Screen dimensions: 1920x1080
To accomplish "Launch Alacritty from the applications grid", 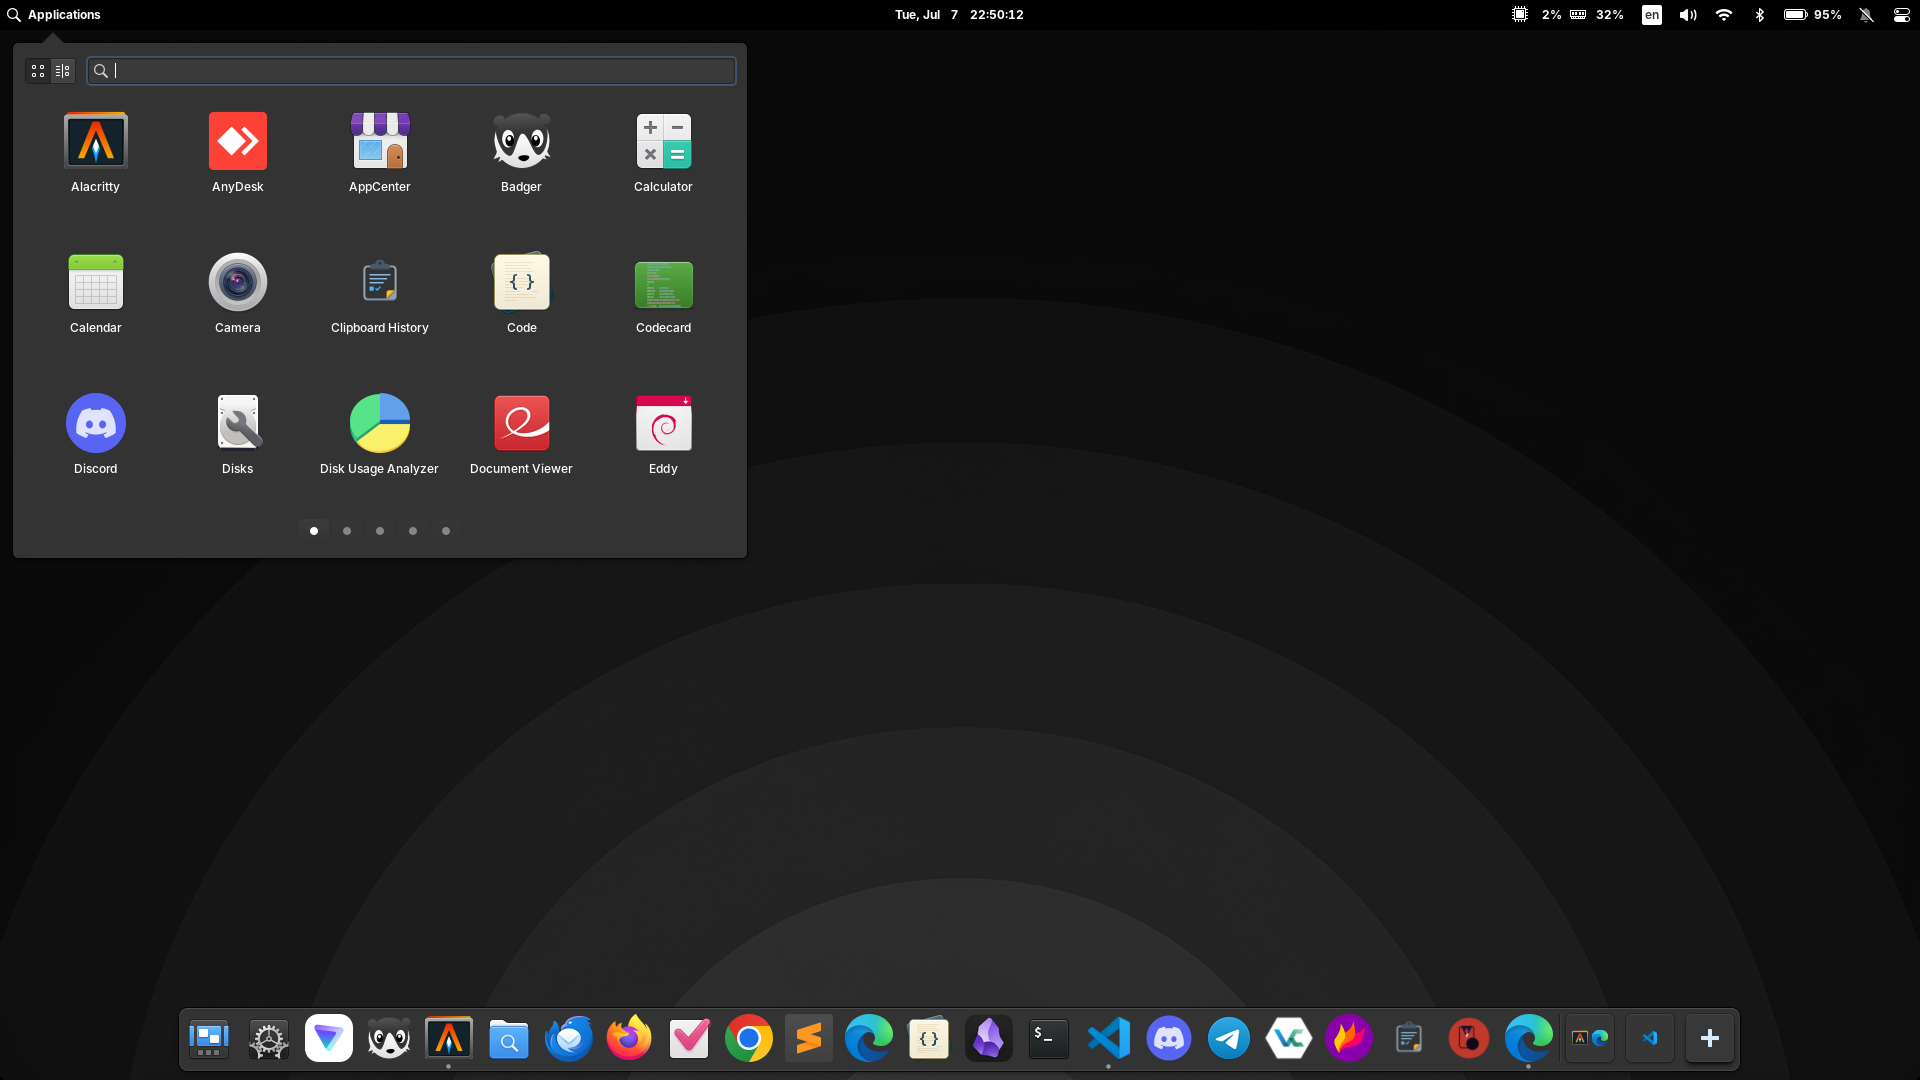I will coord(96,153).
